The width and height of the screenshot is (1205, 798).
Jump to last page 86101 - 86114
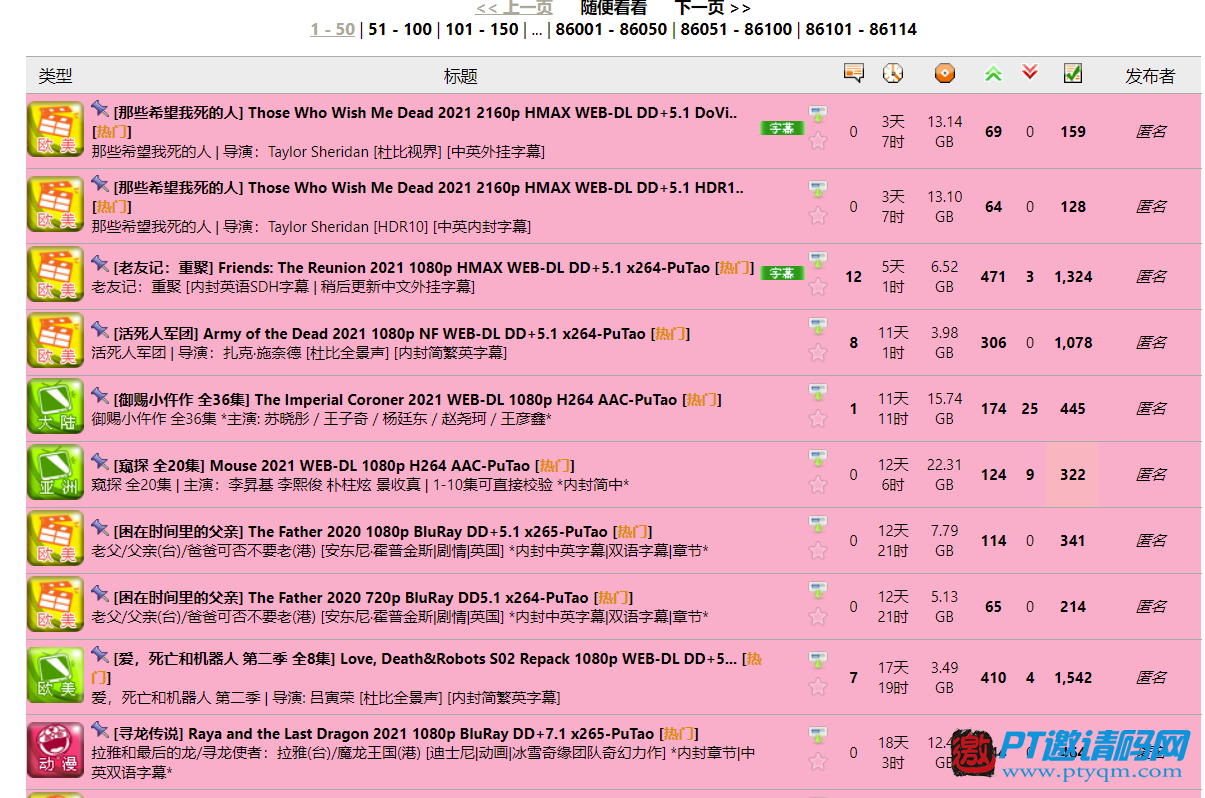point(861,29)
